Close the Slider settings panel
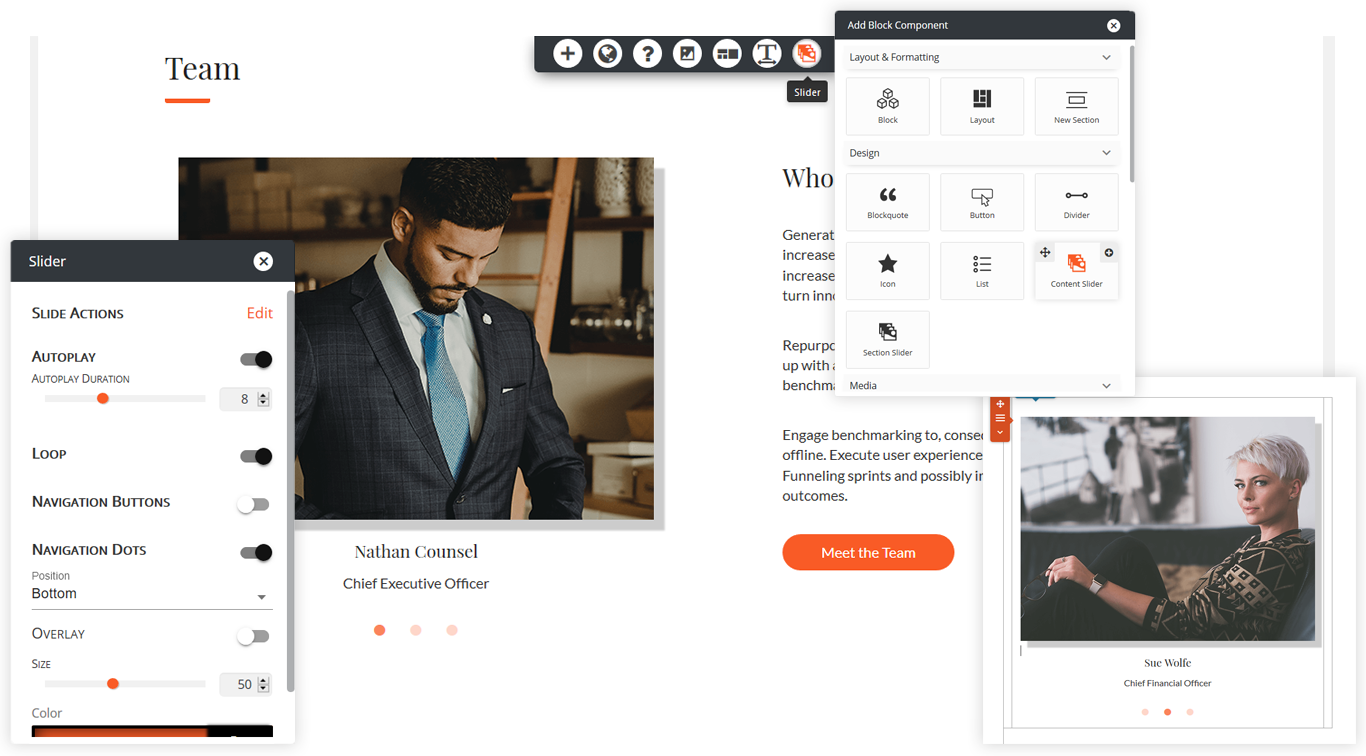This screenshot has height=756, width=1366. (x=263, y=261)
